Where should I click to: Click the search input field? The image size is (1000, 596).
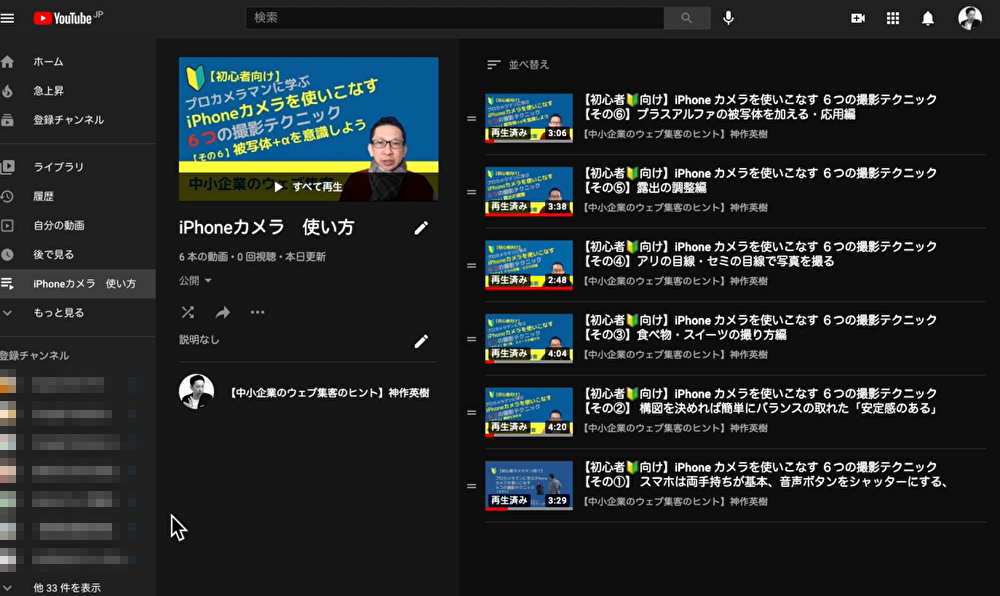[x=455, y=18]
